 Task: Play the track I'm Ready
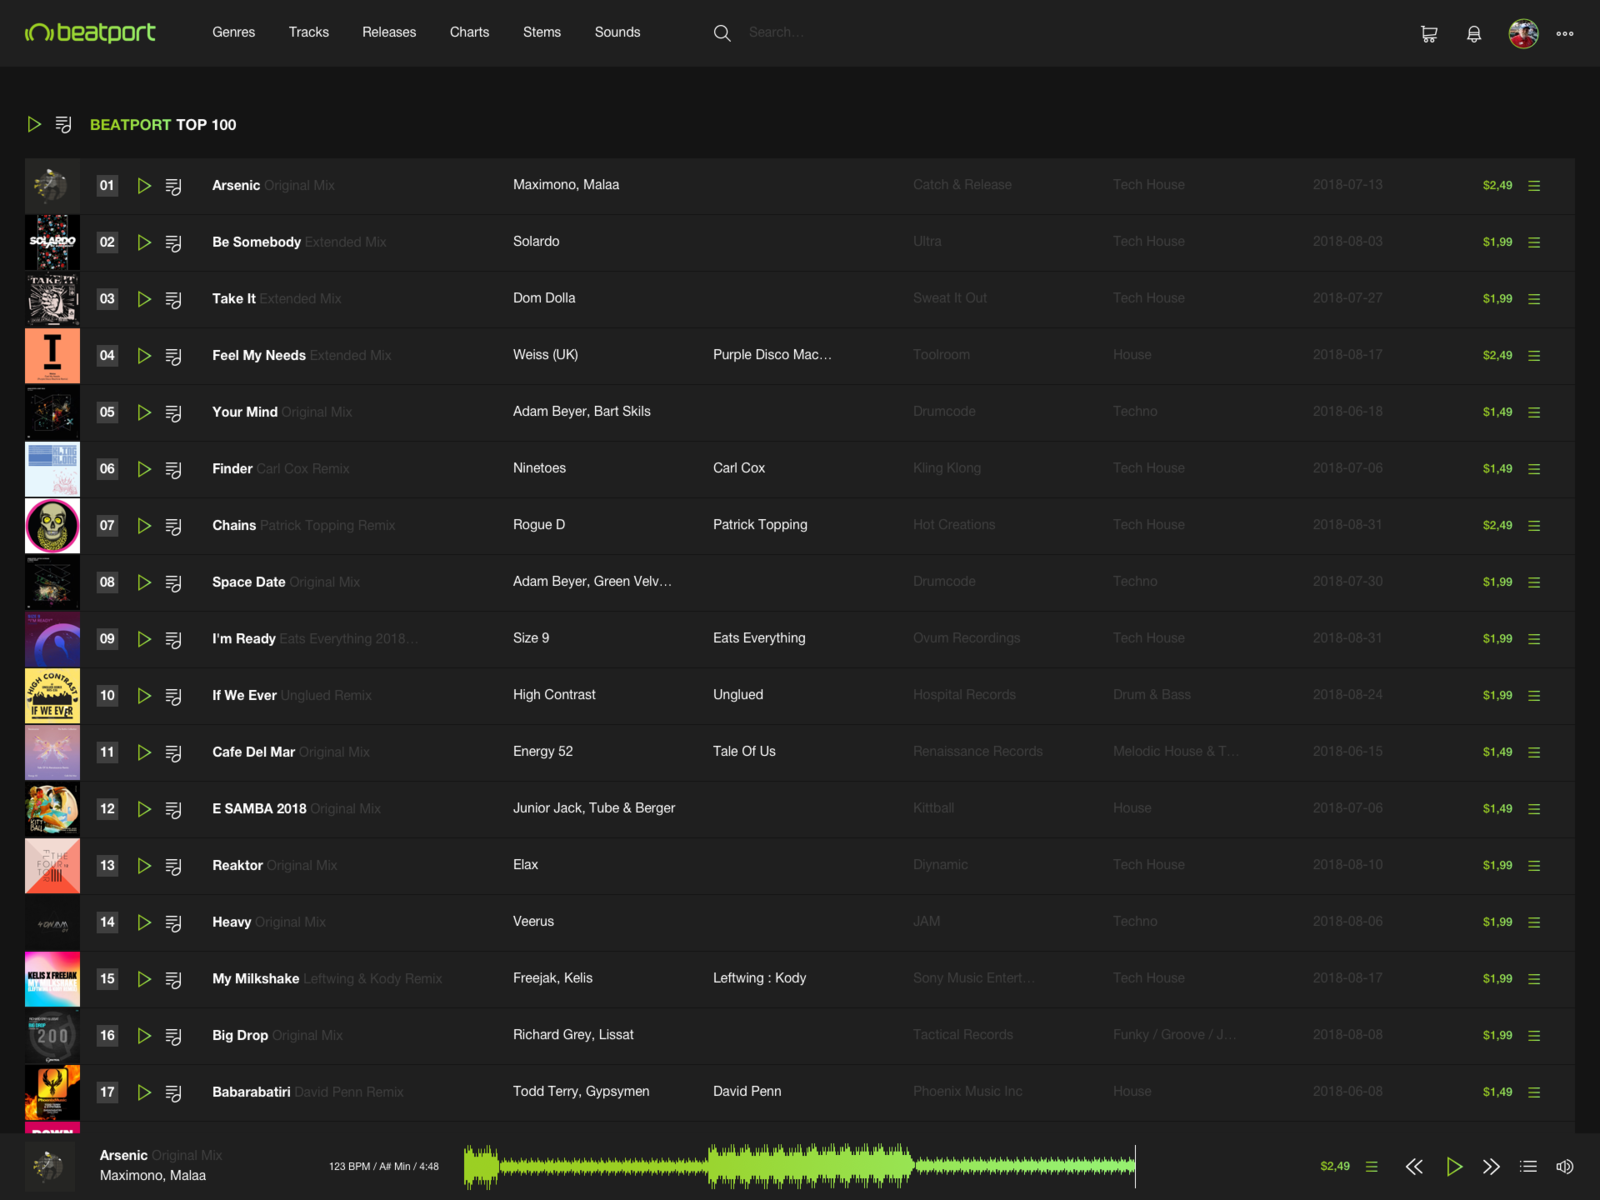pos(144,639)
